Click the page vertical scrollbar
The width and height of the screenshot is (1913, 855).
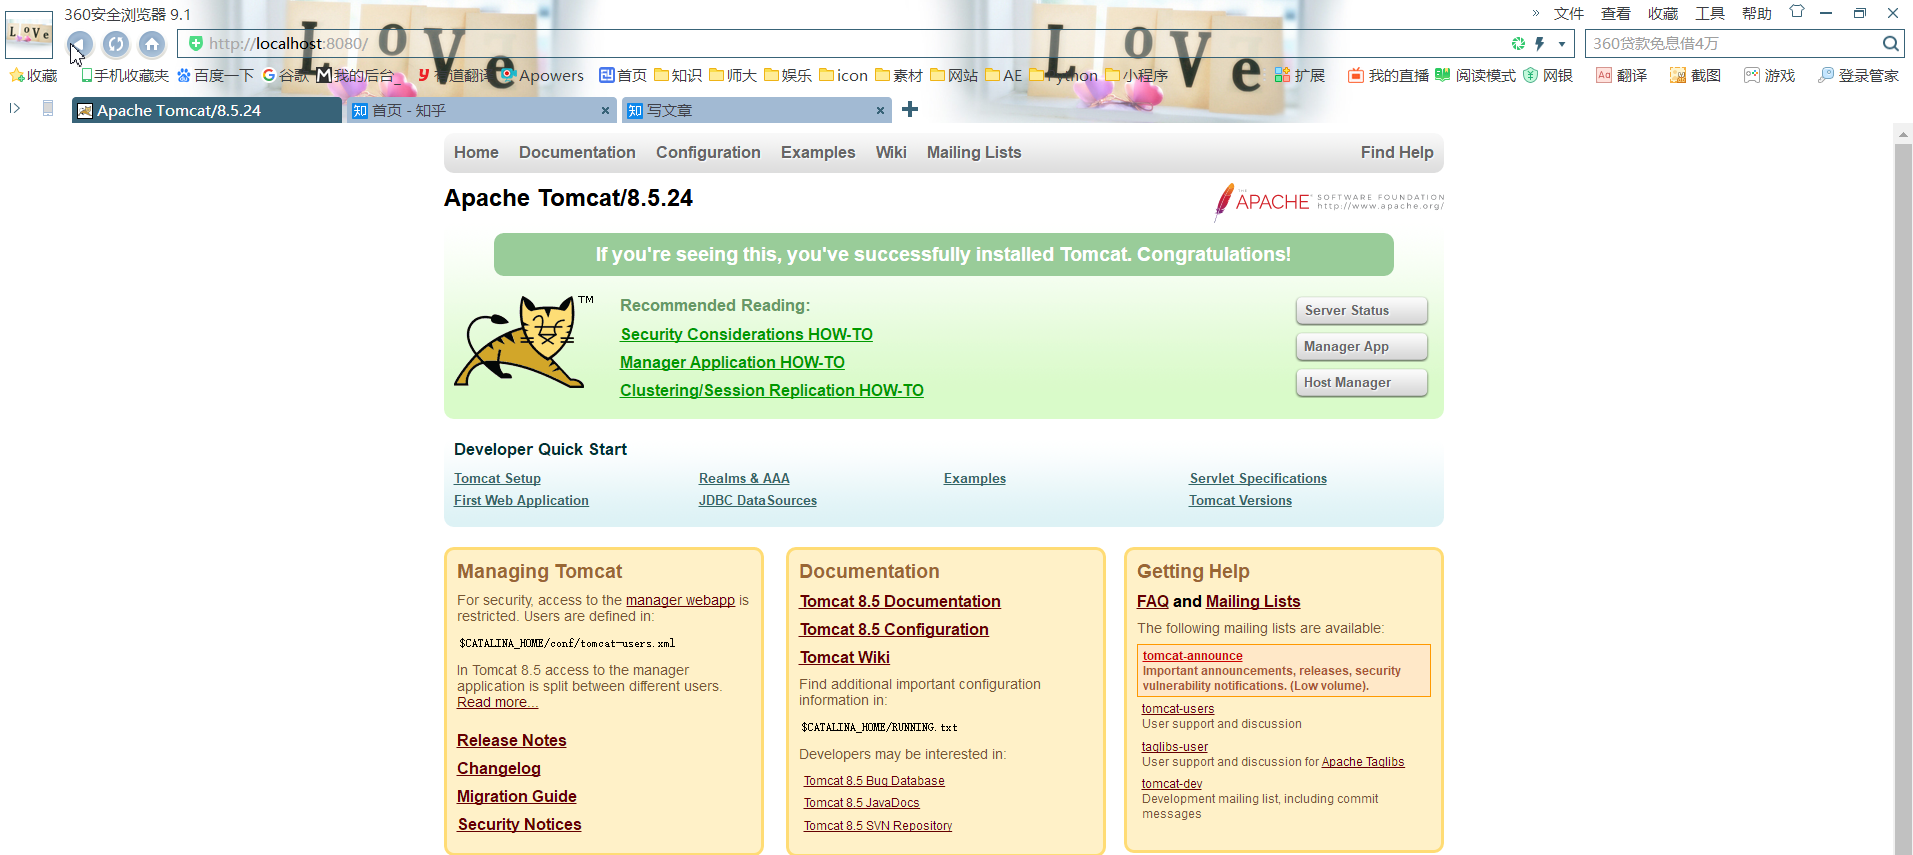point(1903,490)
